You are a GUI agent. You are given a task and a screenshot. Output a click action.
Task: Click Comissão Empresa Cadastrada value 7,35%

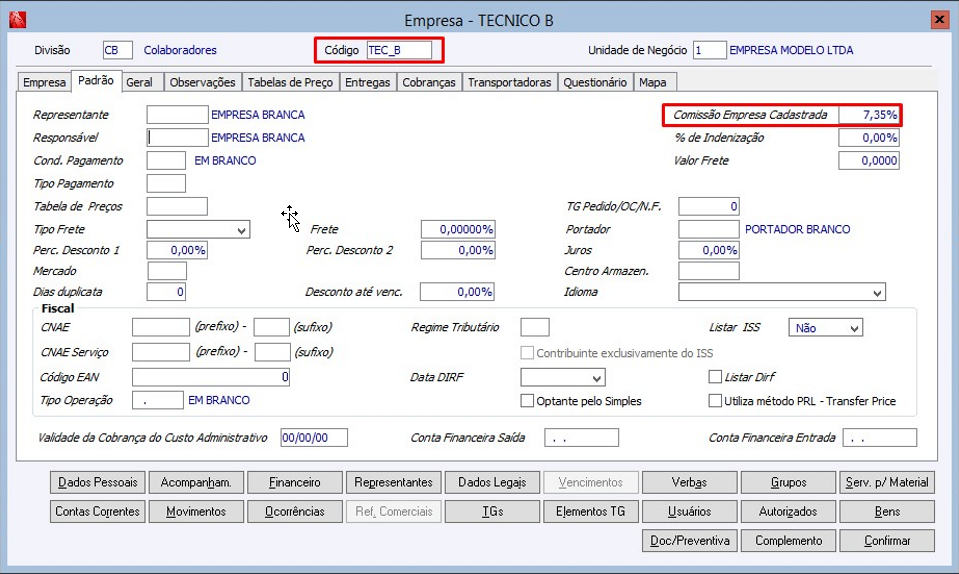click(869, 115)
